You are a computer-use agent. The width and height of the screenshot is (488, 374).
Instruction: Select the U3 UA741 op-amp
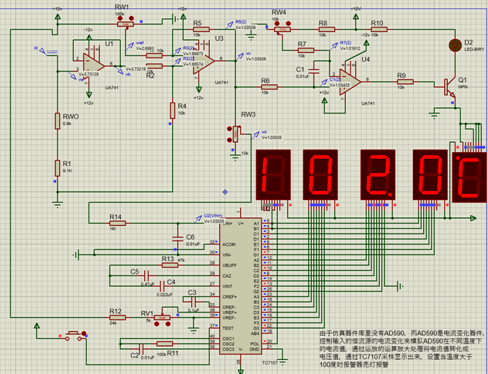click(203, 62)
